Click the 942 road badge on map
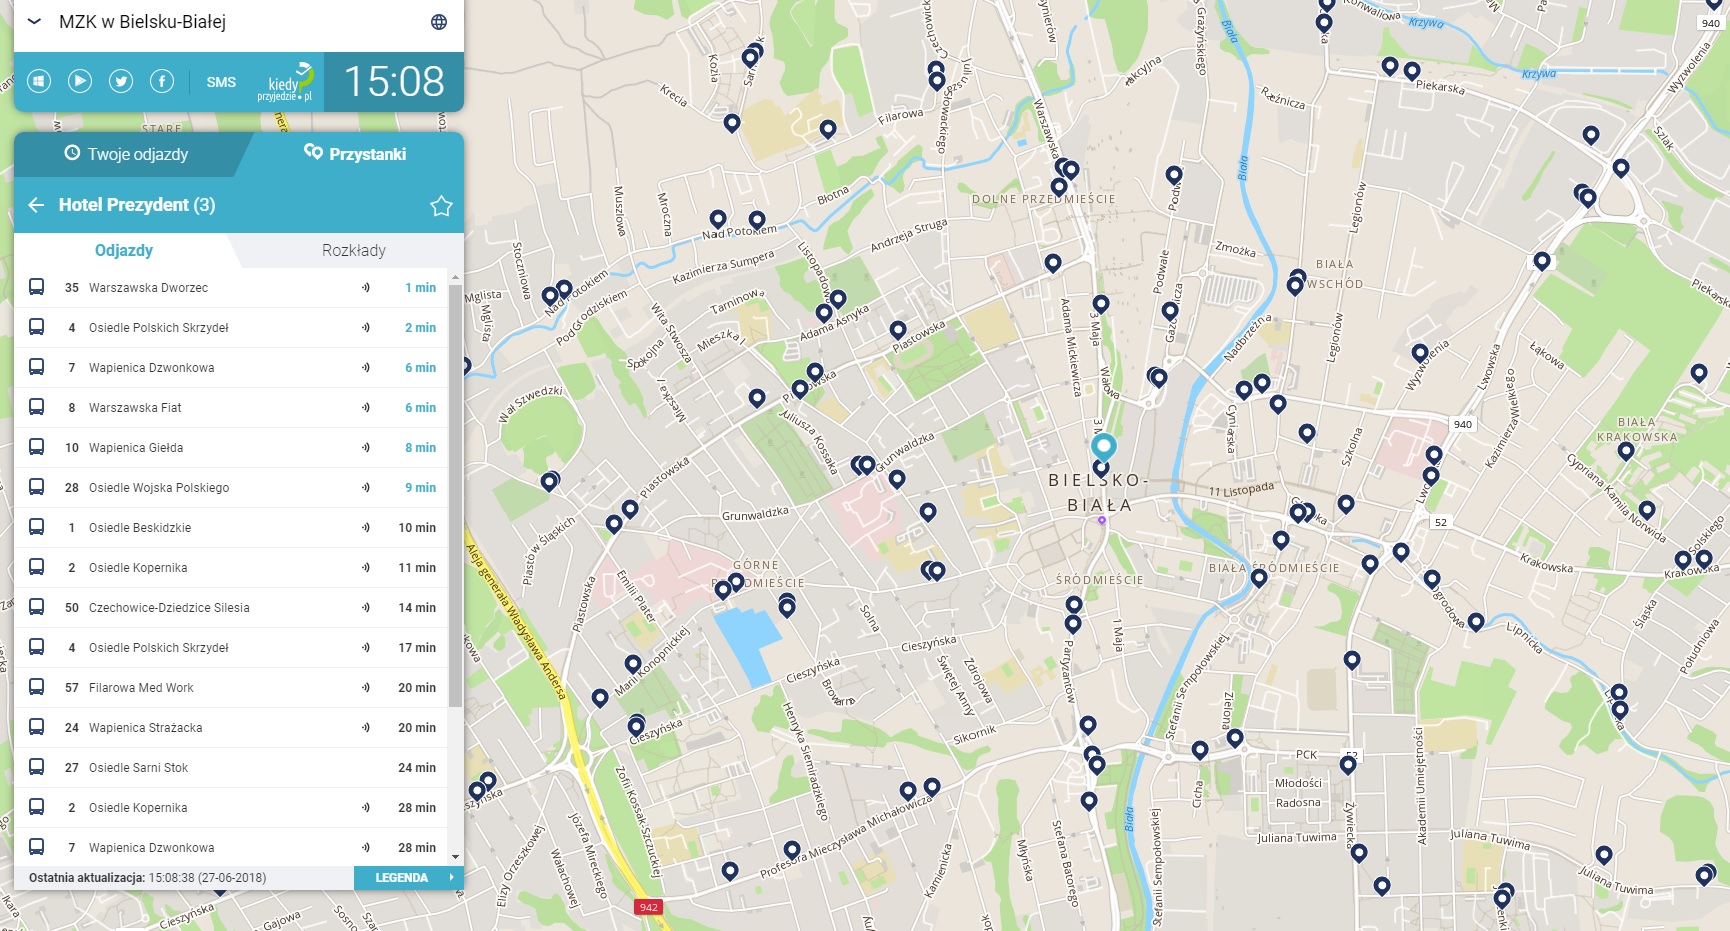The image size is (1730, 931). pyautogui.click(x=648, y=907)
